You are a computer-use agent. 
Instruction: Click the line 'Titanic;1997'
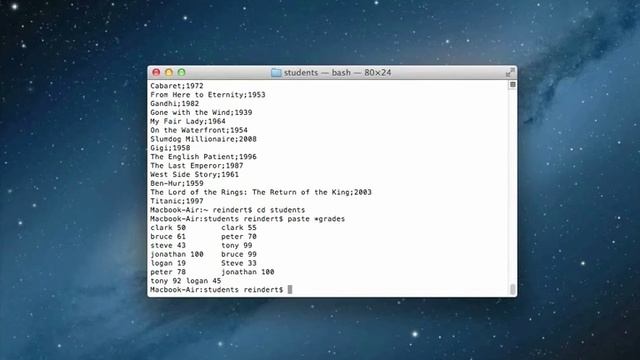coord(177,201)
